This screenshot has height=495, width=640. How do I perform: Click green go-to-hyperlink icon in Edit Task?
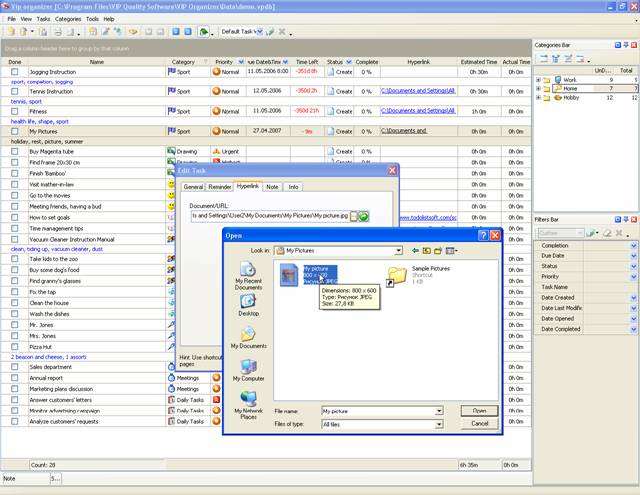coord(363,216)
